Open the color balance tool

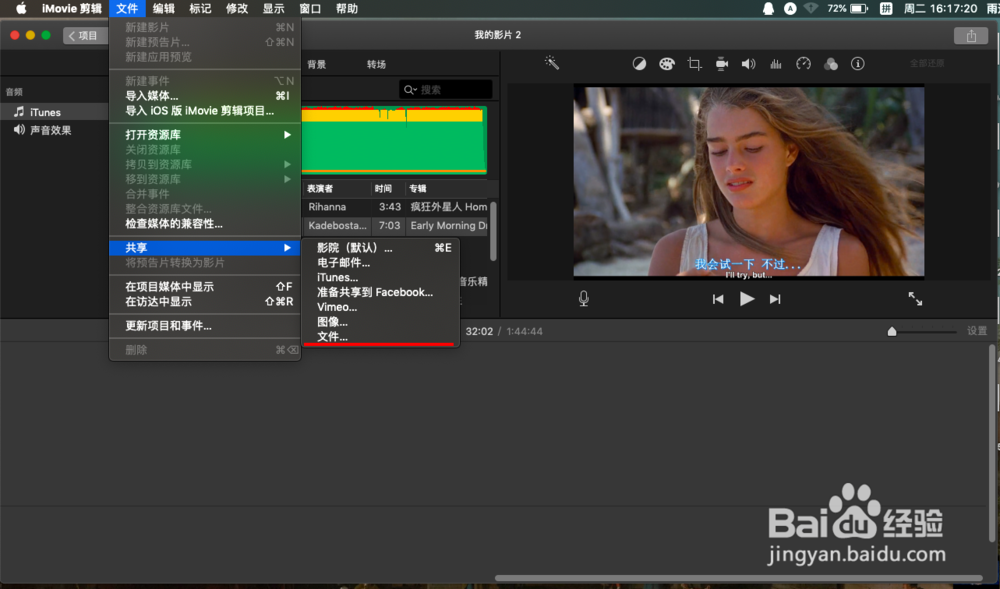(639, 64)
